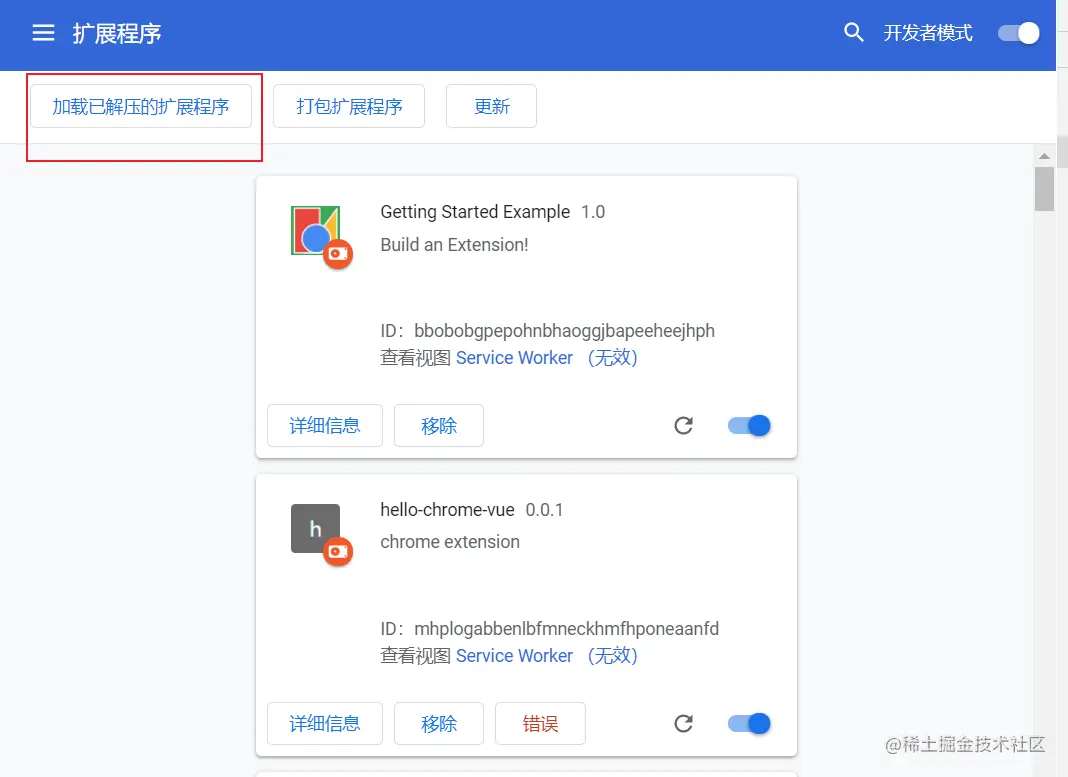Reload the Getting Started Example extension

(683, 425)
